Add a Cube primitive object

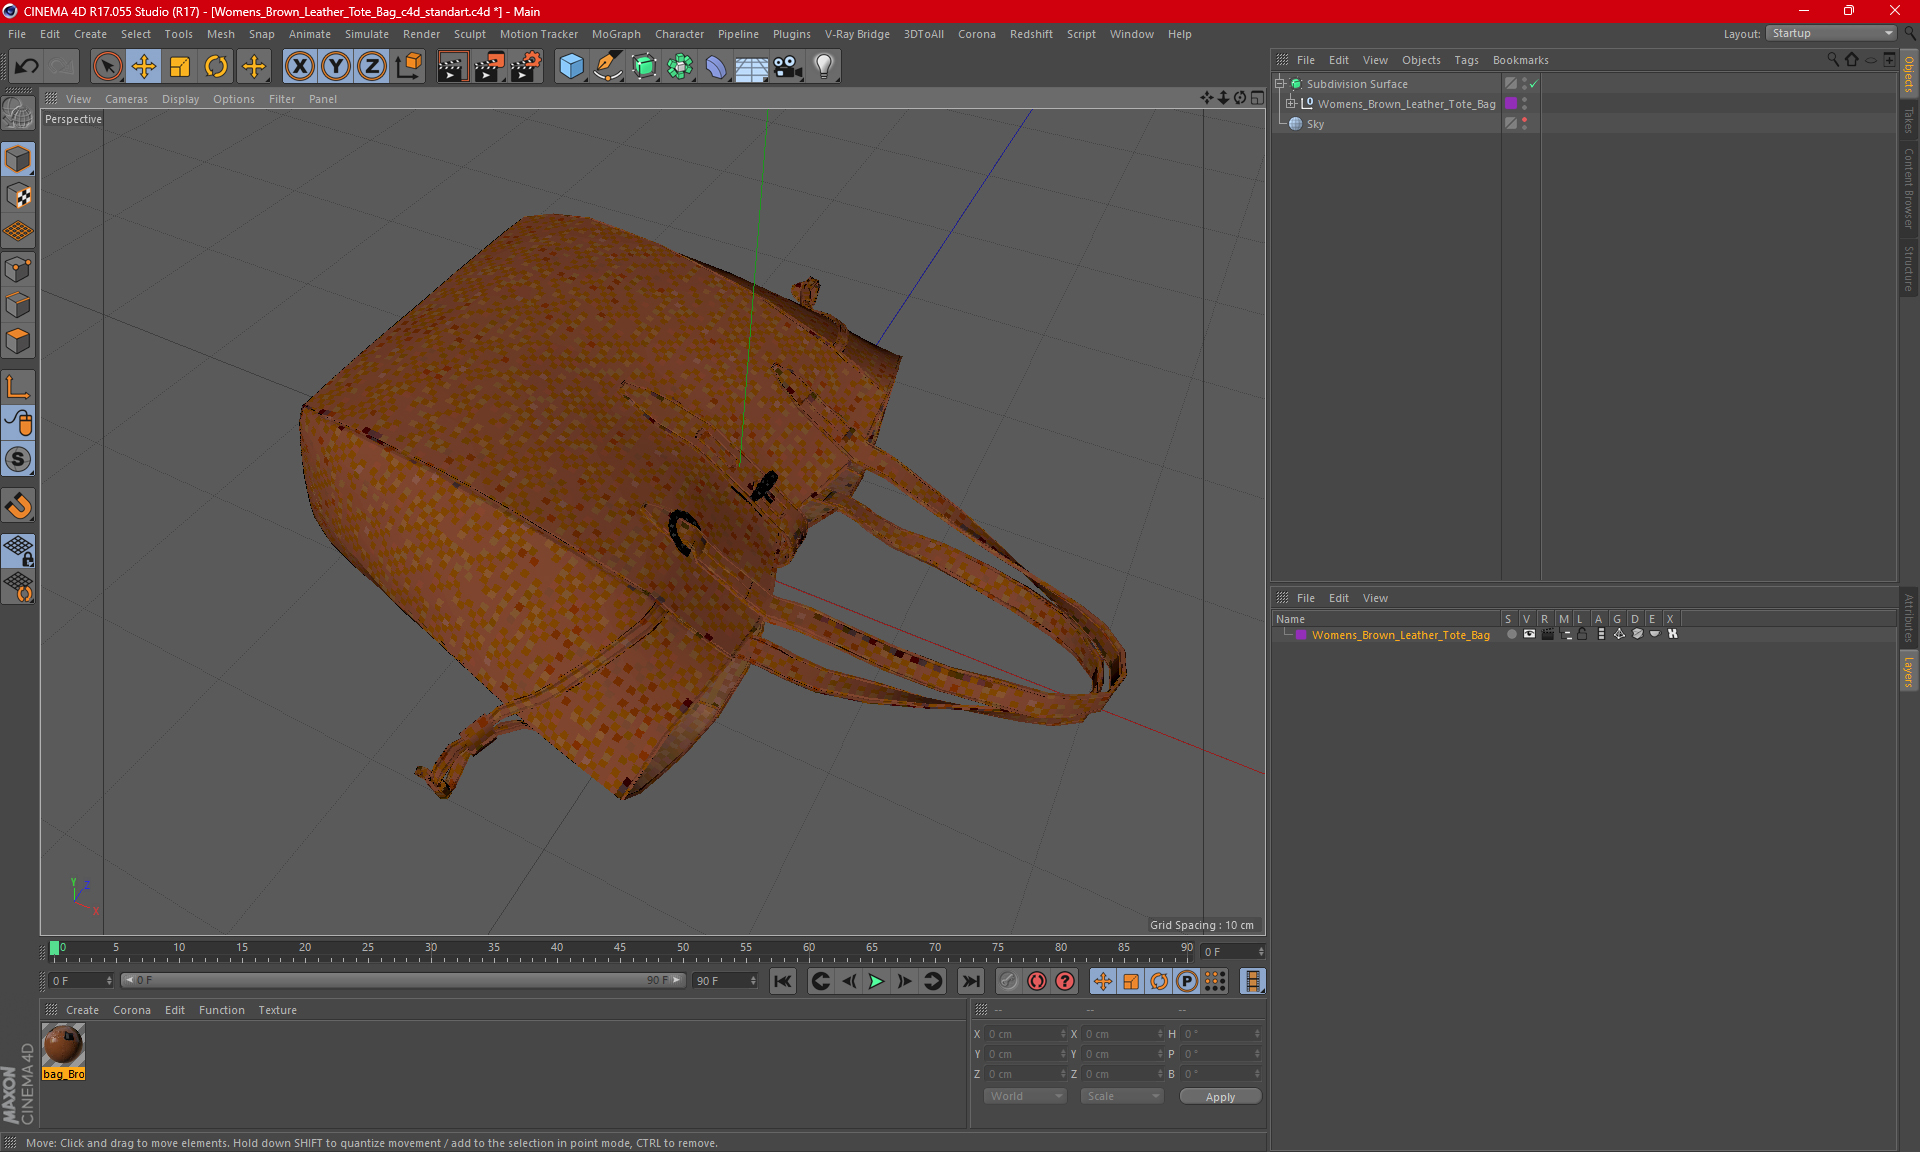[571, 67]
